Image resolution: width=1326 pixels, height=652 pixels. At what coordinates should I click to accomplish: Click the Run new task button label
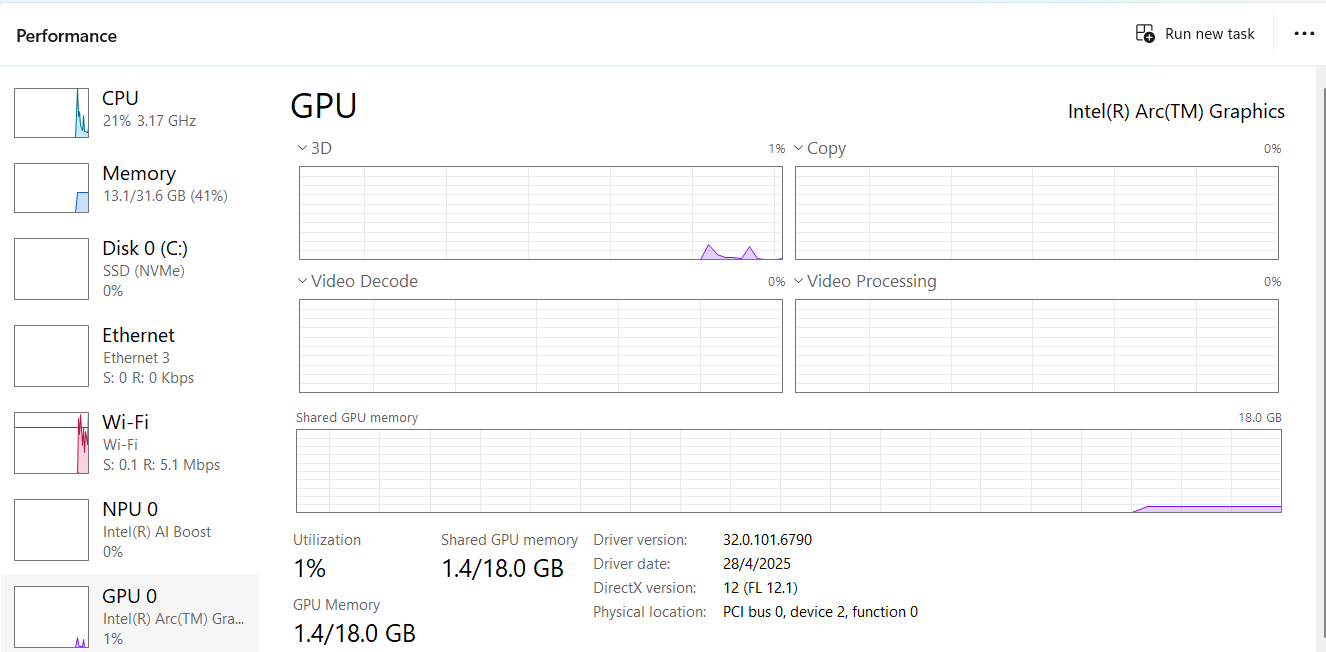click(x=1210, y=34)
